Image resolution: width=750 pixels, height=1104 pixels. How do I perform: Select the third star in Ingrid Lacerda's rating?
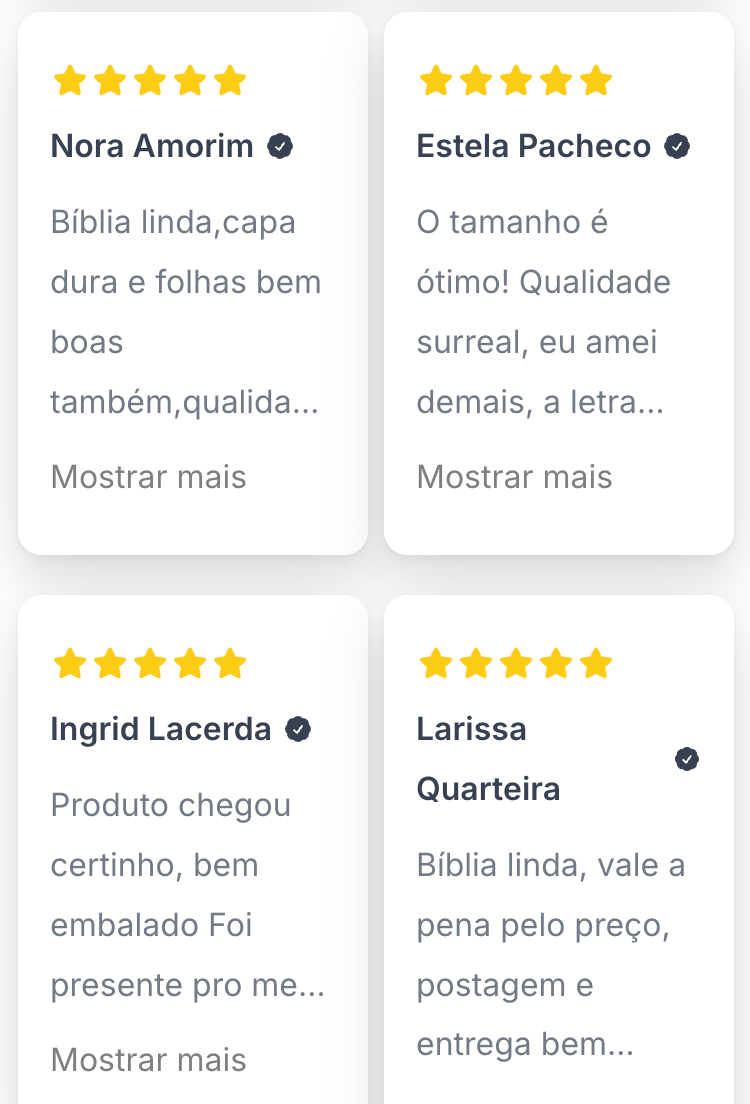click(150, 664)
